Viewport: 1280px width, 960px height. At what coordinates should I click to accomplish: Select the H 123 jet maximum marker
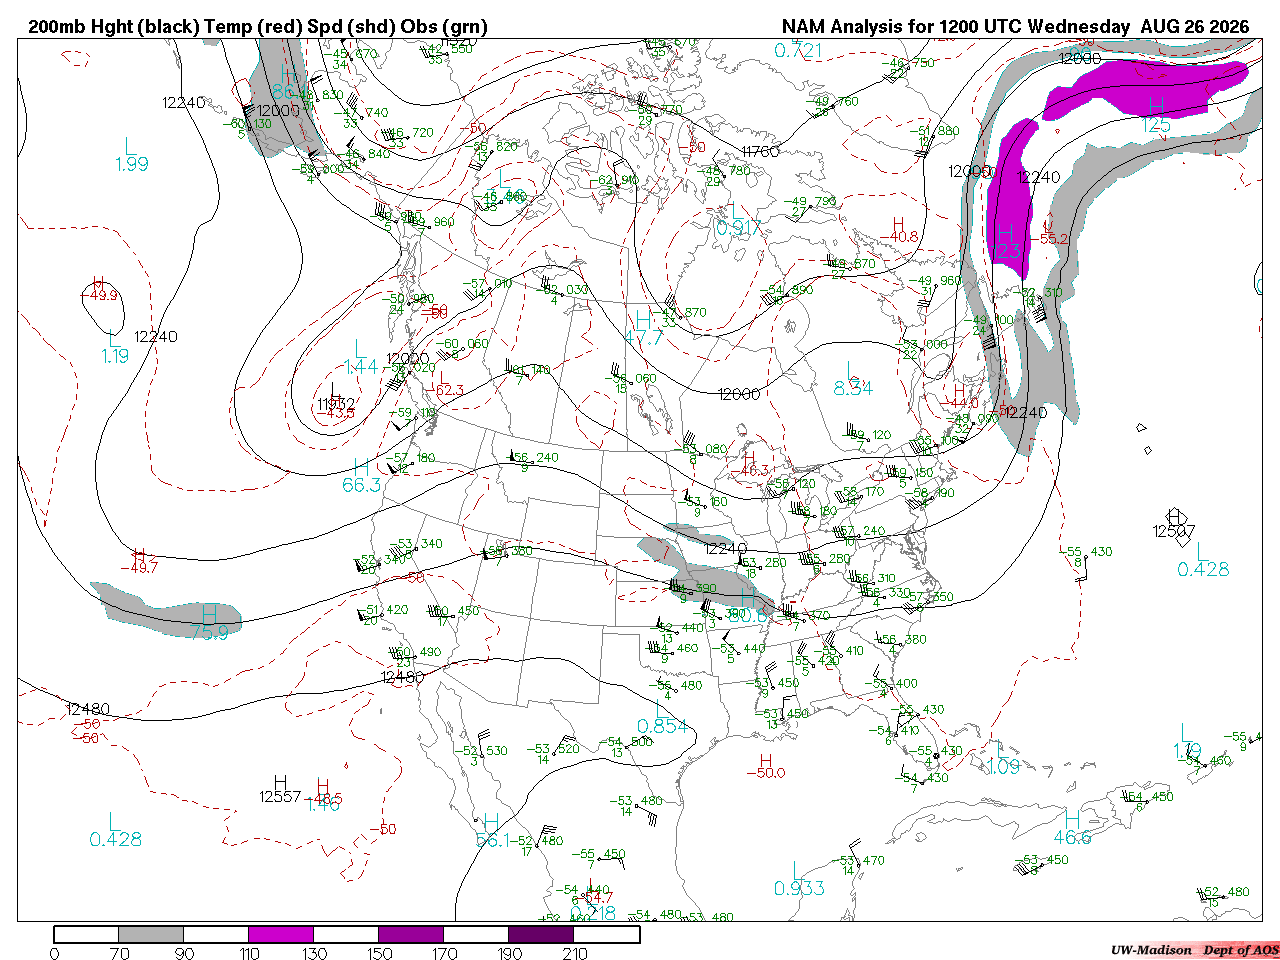click(x=1006, y=241)
